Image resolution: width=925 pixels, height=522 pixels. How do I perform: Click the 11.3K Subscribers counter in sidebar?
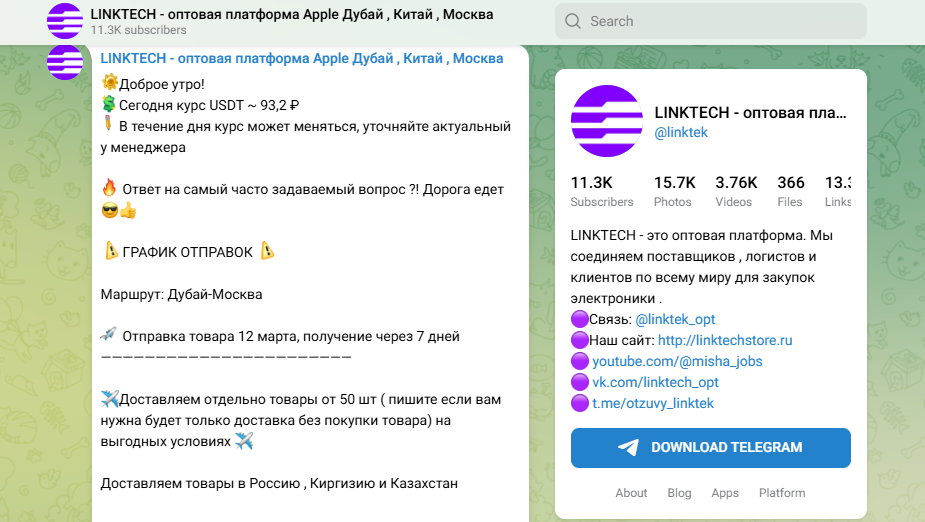point(602,191)
